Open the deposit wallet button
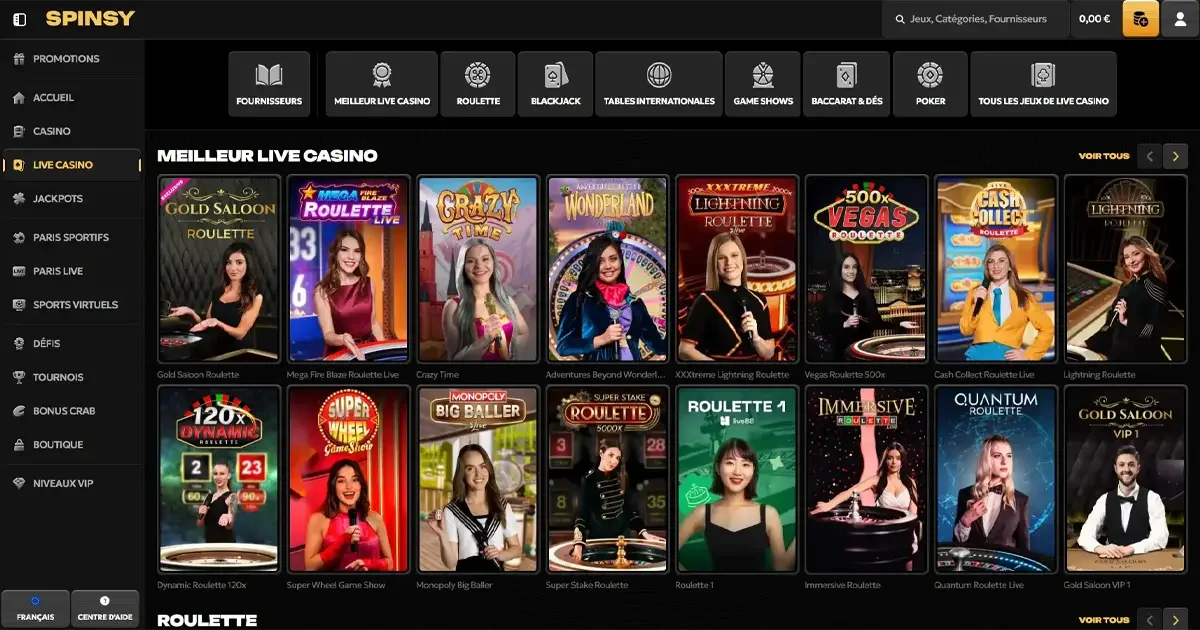The height and width of the screenshot is (630, 1200). pos(1141,19)
